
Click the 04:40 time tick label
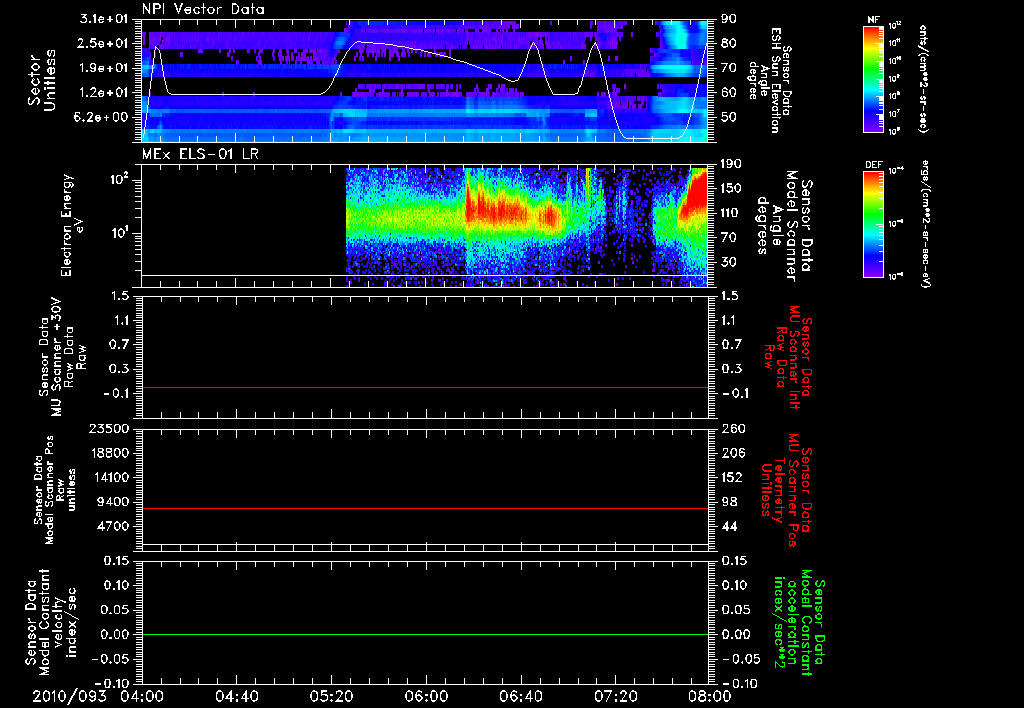click(x=236, y=697)
